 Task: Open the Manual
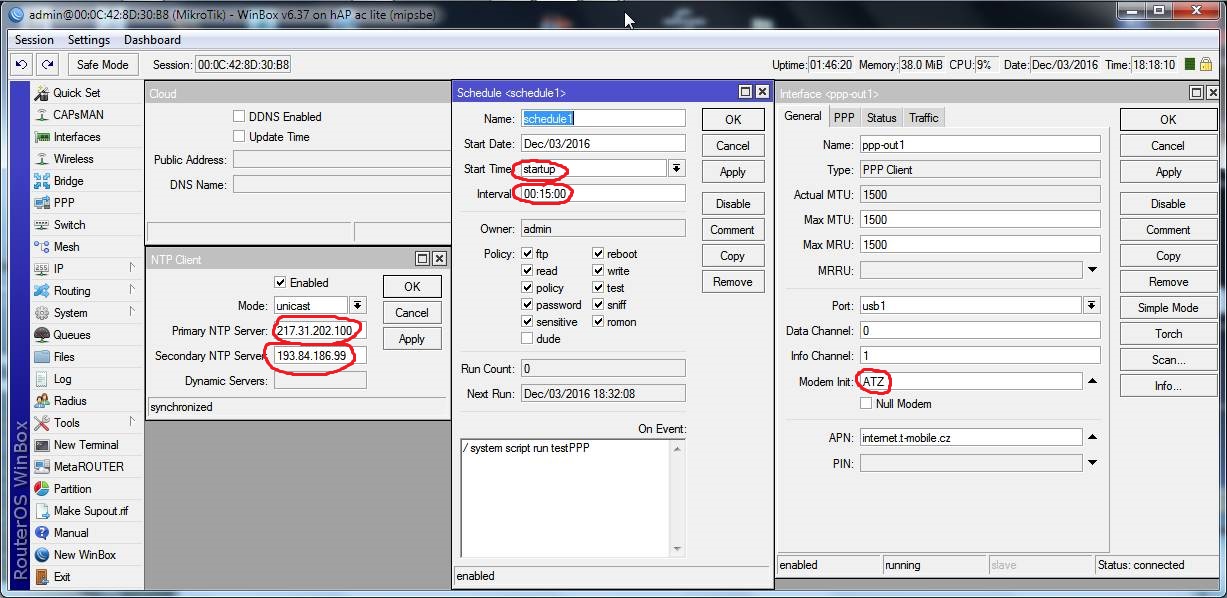click(71, 533)
